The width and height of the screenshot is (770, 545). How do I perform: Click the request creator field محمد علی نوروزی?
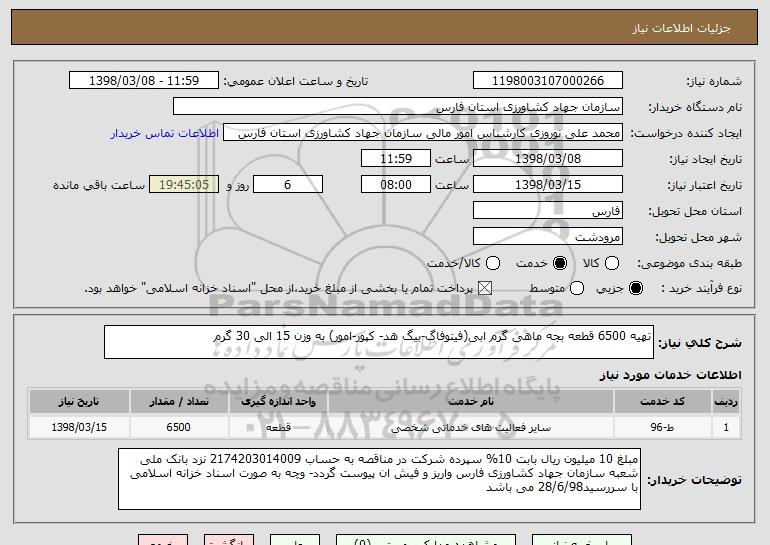(x=423, y=133)
